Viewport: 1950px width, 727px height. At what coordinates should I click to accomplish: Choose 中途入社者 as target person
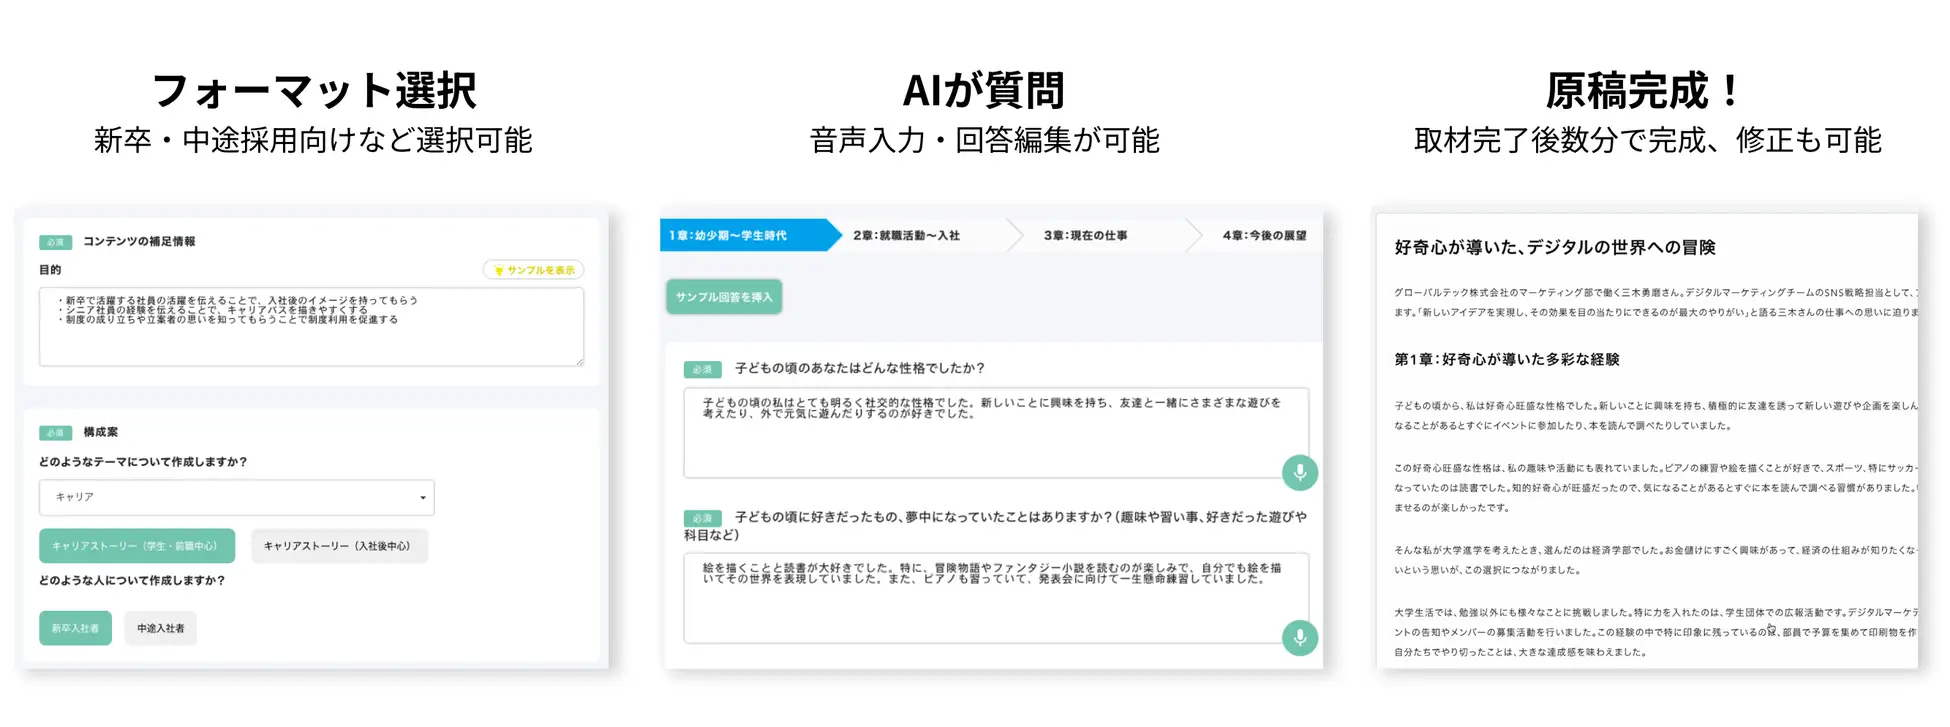(x=160, y=628)
